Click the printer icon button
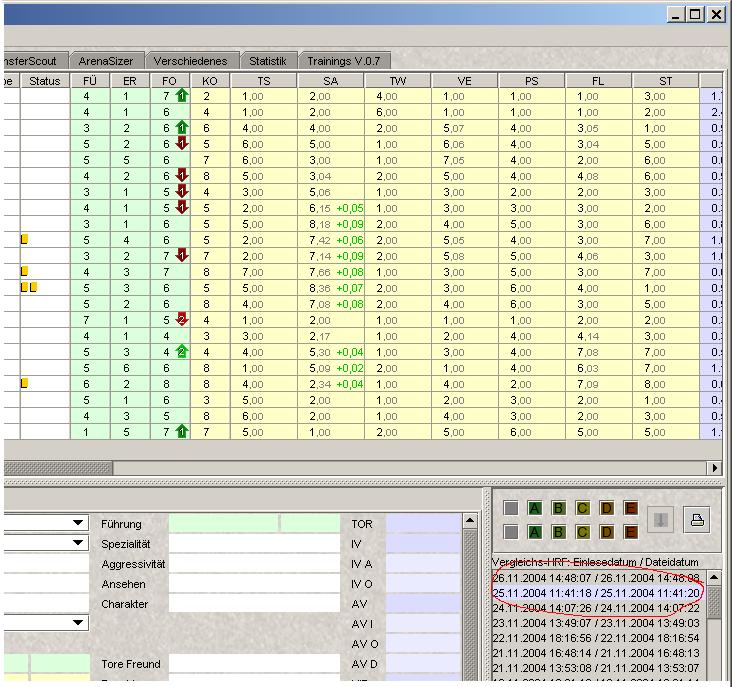 (x=697, y=519)
